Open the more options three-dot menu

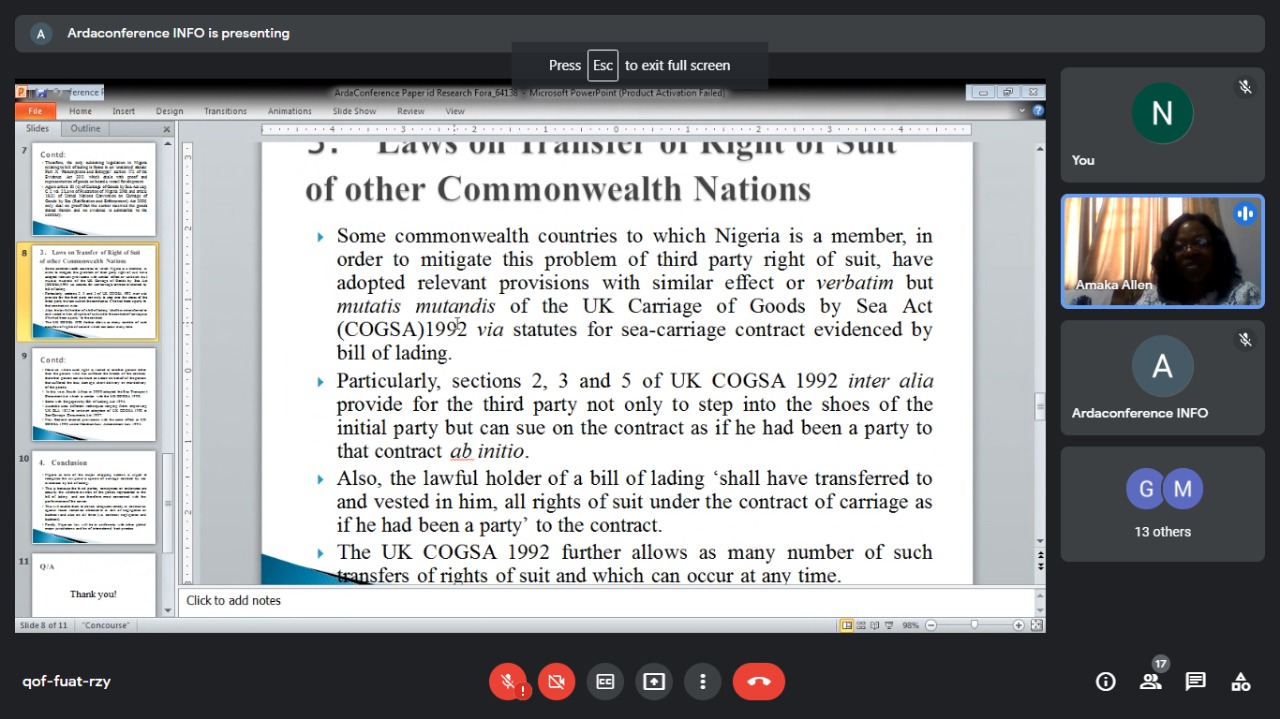click(x=703, y=681)
